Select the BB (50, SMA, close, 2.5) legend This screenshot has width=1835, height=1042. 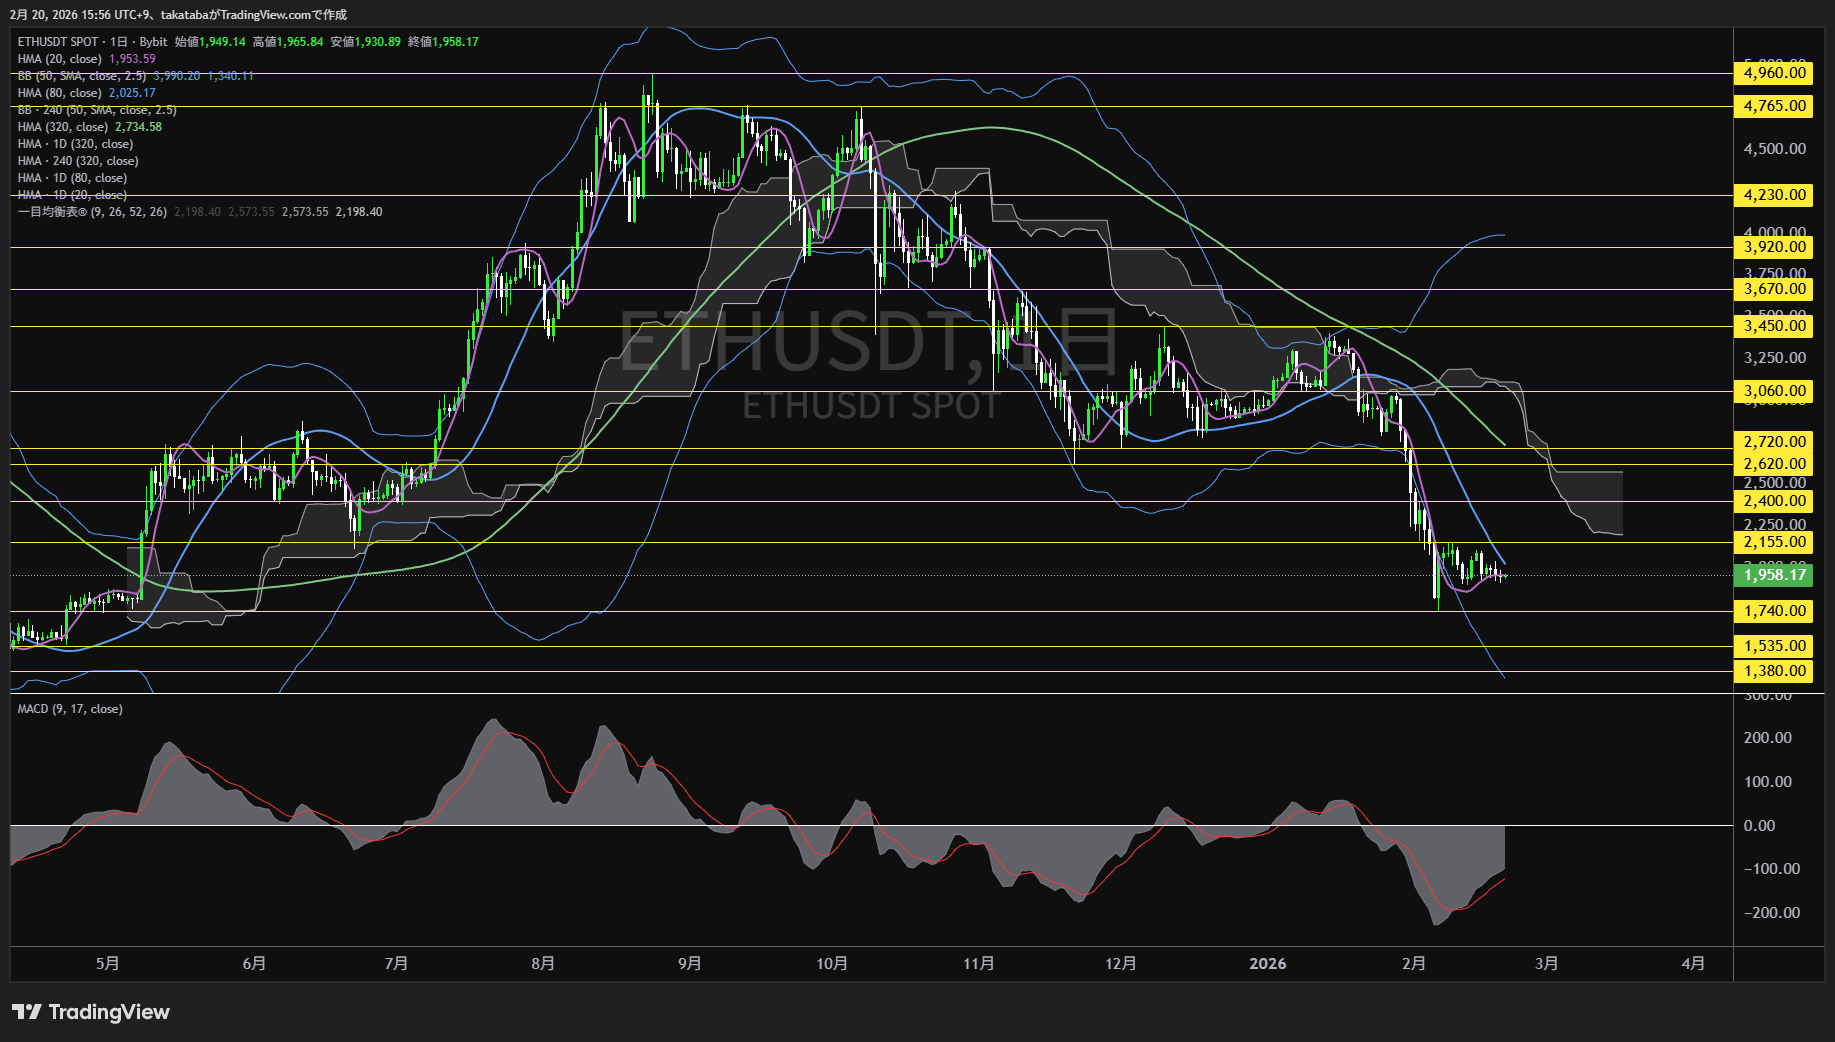click(82, 76)
